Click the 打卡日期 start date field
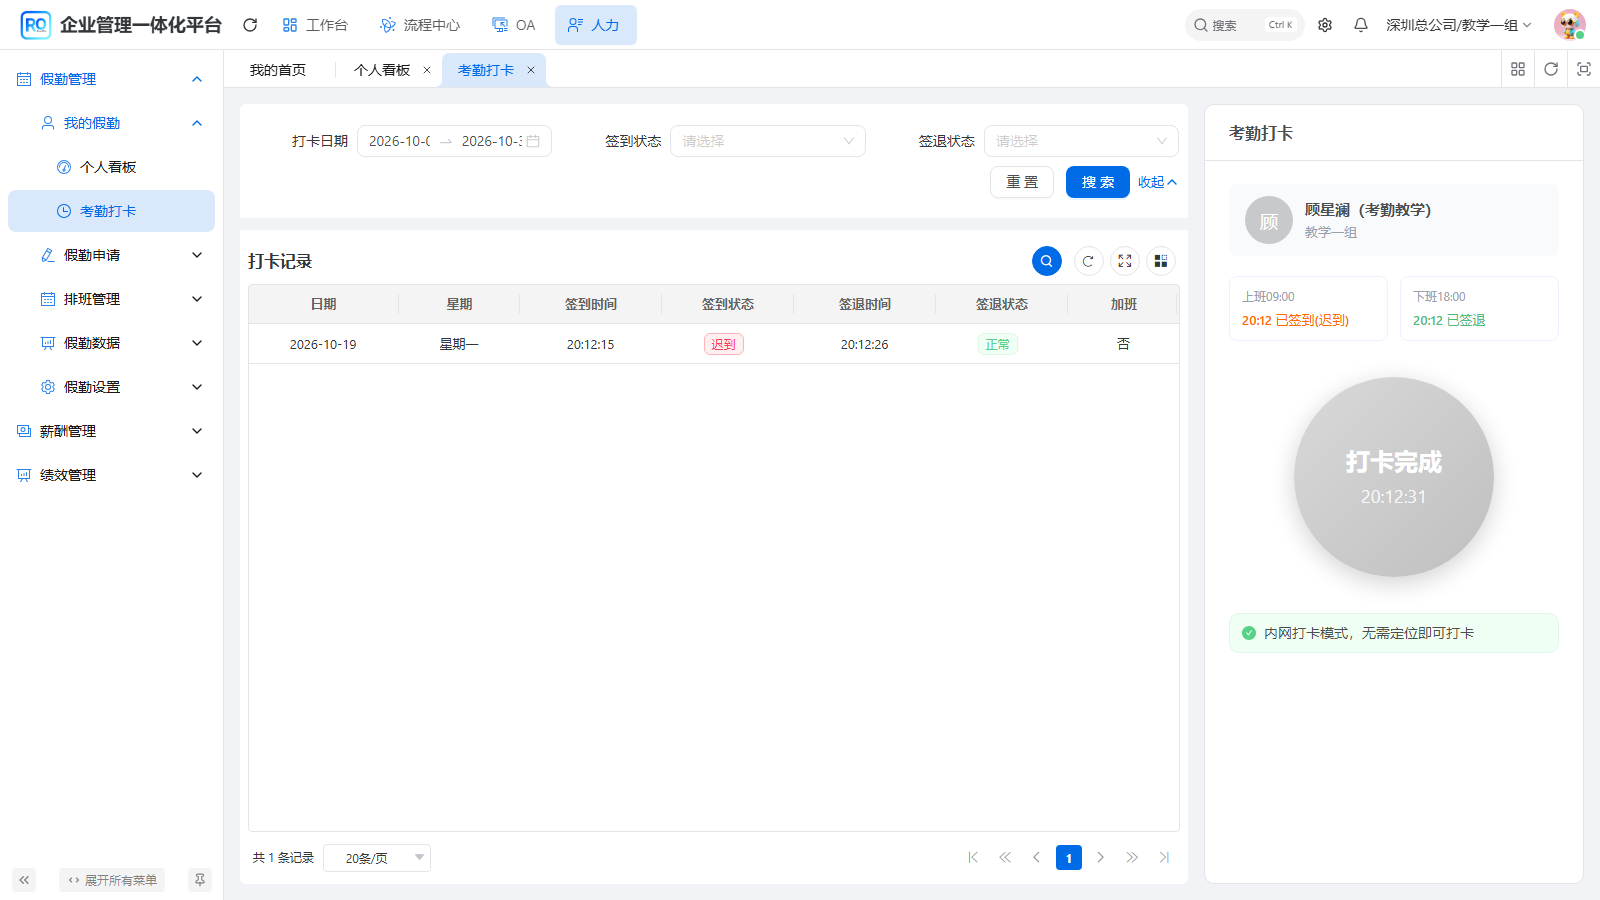 [x=400, y=141]
